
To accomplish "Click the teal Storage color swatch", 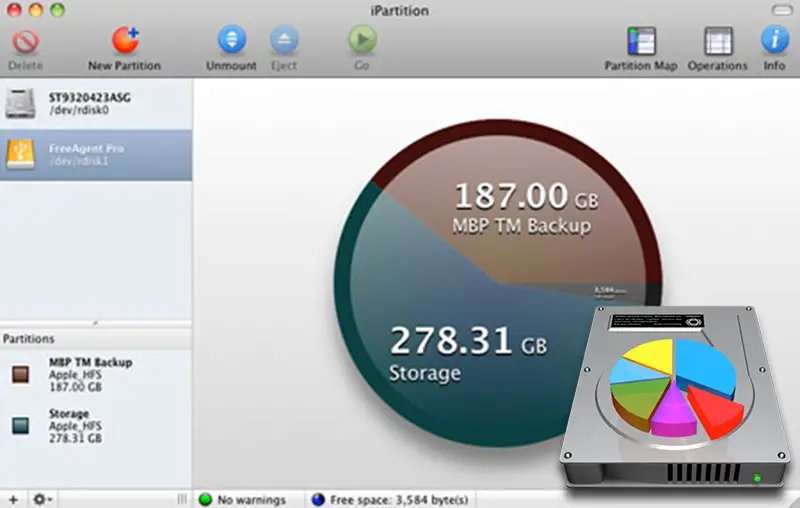I will (20, 425).
